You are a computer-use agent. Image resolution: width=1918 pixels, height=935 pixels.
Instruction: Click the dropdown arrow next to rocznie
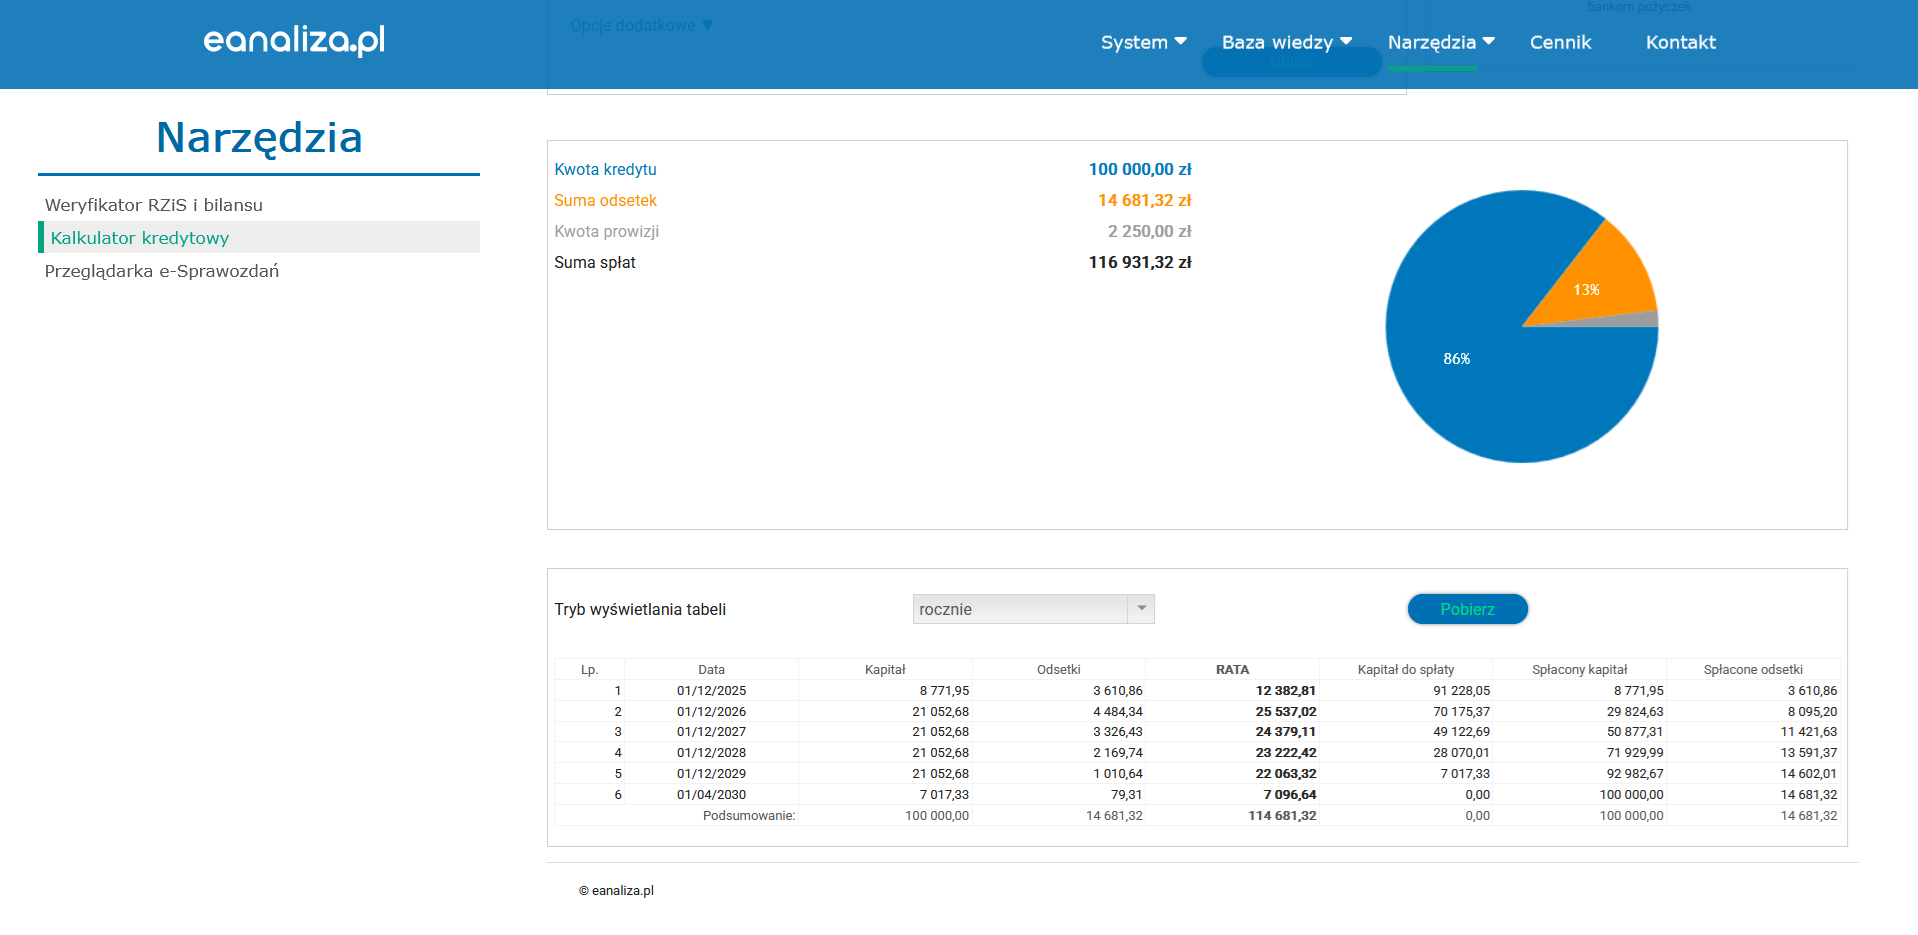[x=1141, y=609]
